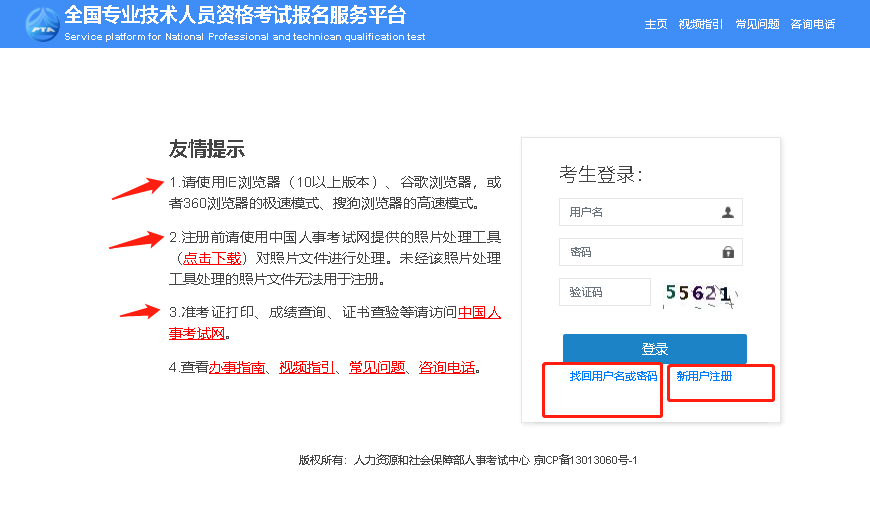The height and width of the screenshot is (517, 870).
Task: Focus the 密码 input field
Action: pos(640,252)
